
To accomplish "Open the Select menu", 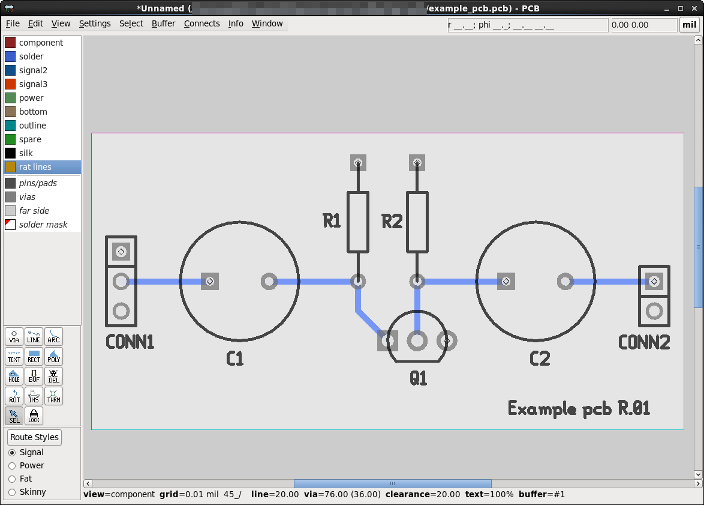I will pyautogui.click(x=131, y=23).
